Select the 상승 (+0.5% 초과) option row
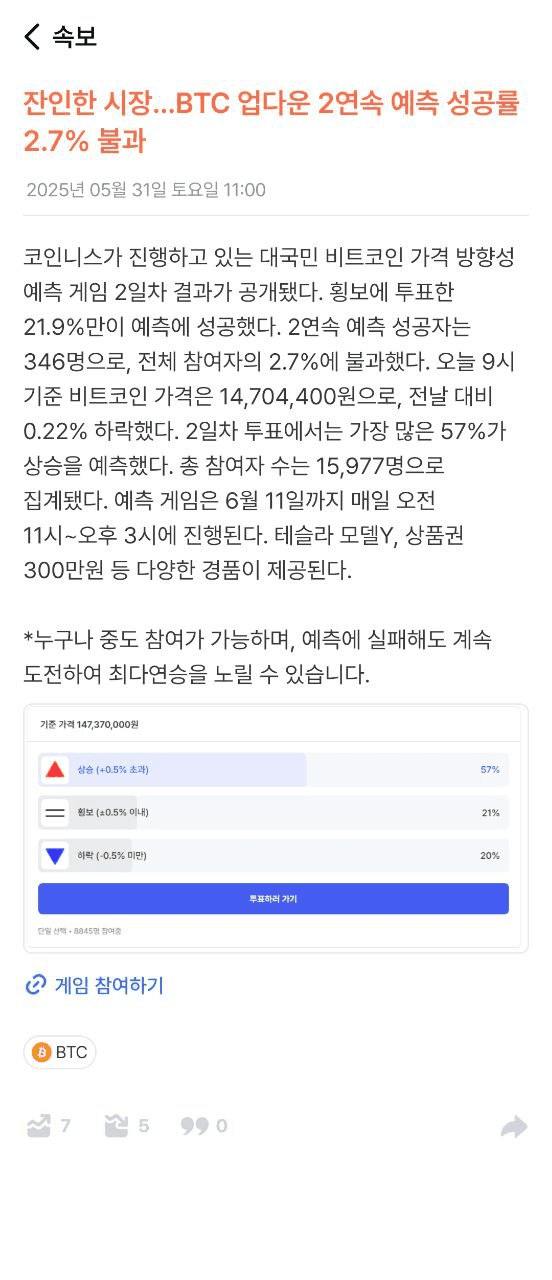Image resolution: width=552 pixels, height=1280 pixels. click(x=273, y=769)
